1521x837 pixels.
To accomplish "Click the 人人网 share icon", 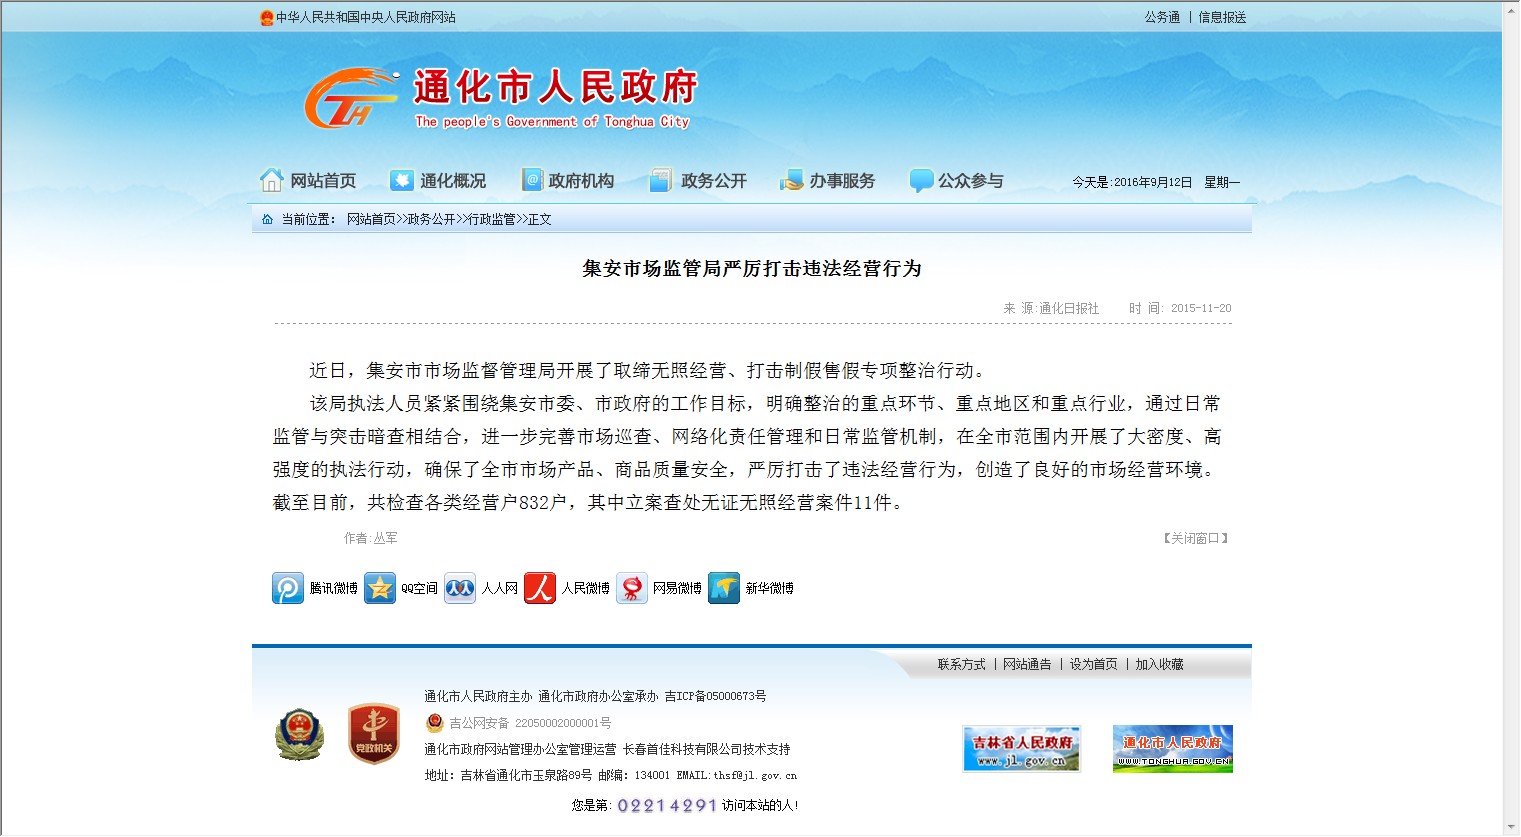I will tap(460, 588).
